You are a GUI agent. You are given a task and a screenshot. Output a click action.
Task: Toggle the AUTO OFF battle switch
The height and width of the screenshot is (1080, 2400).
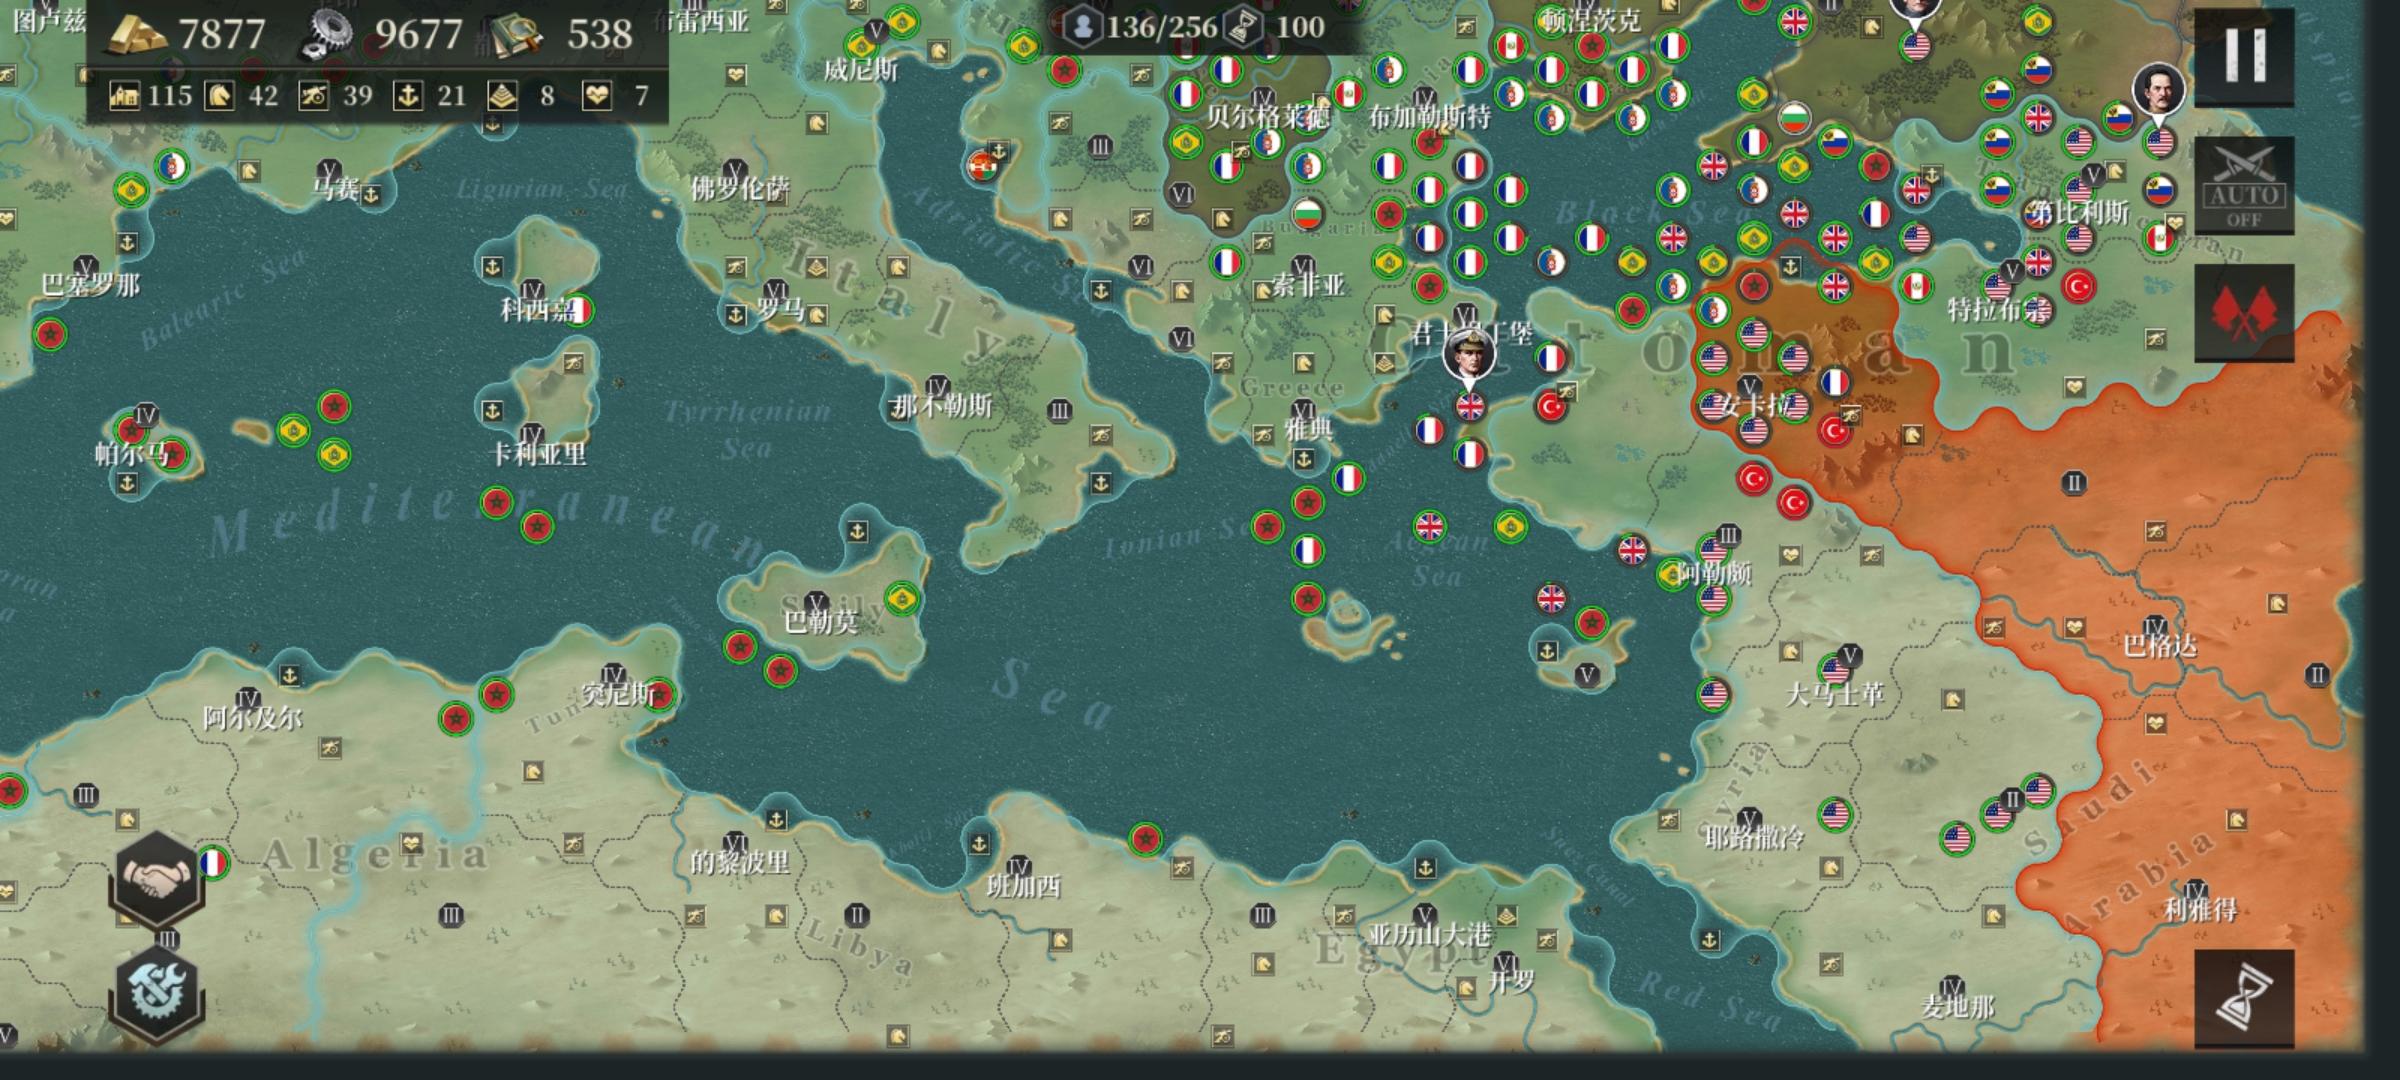click(2243, 186)
